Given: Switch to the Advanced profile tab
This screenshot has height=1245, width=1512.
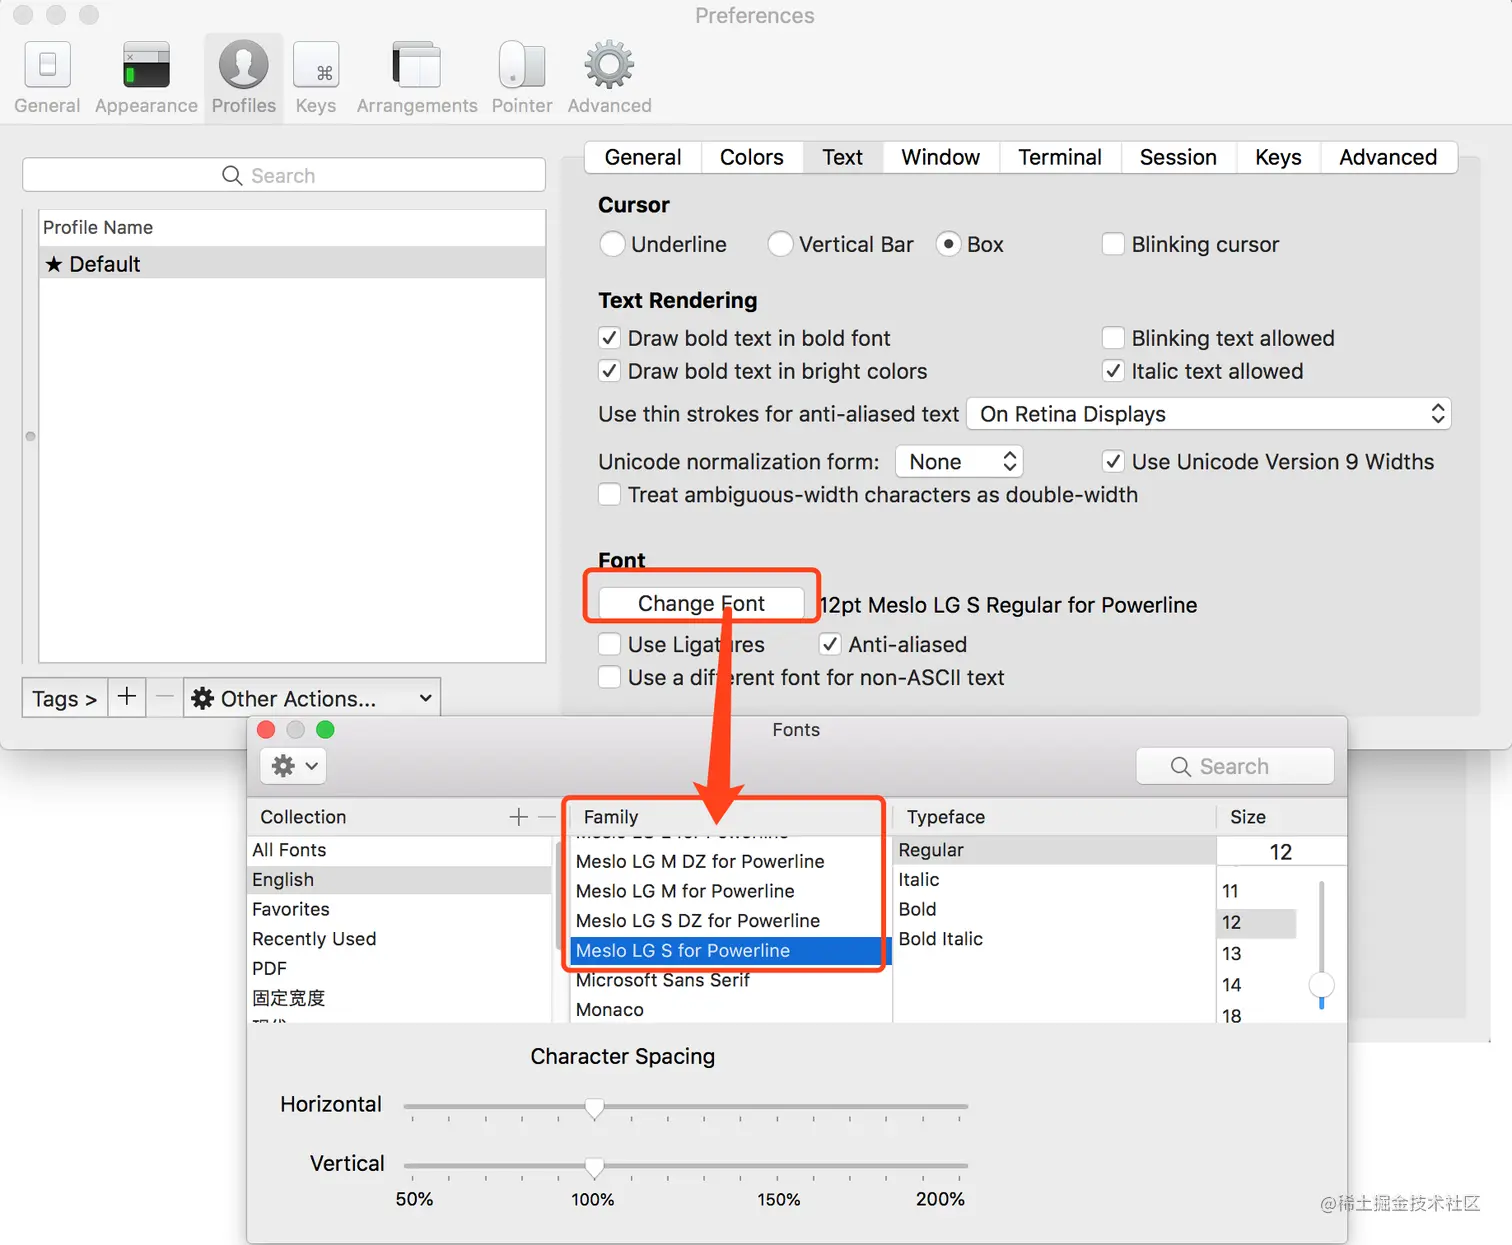Looking at the screenshot, I should pos(1388,157).
